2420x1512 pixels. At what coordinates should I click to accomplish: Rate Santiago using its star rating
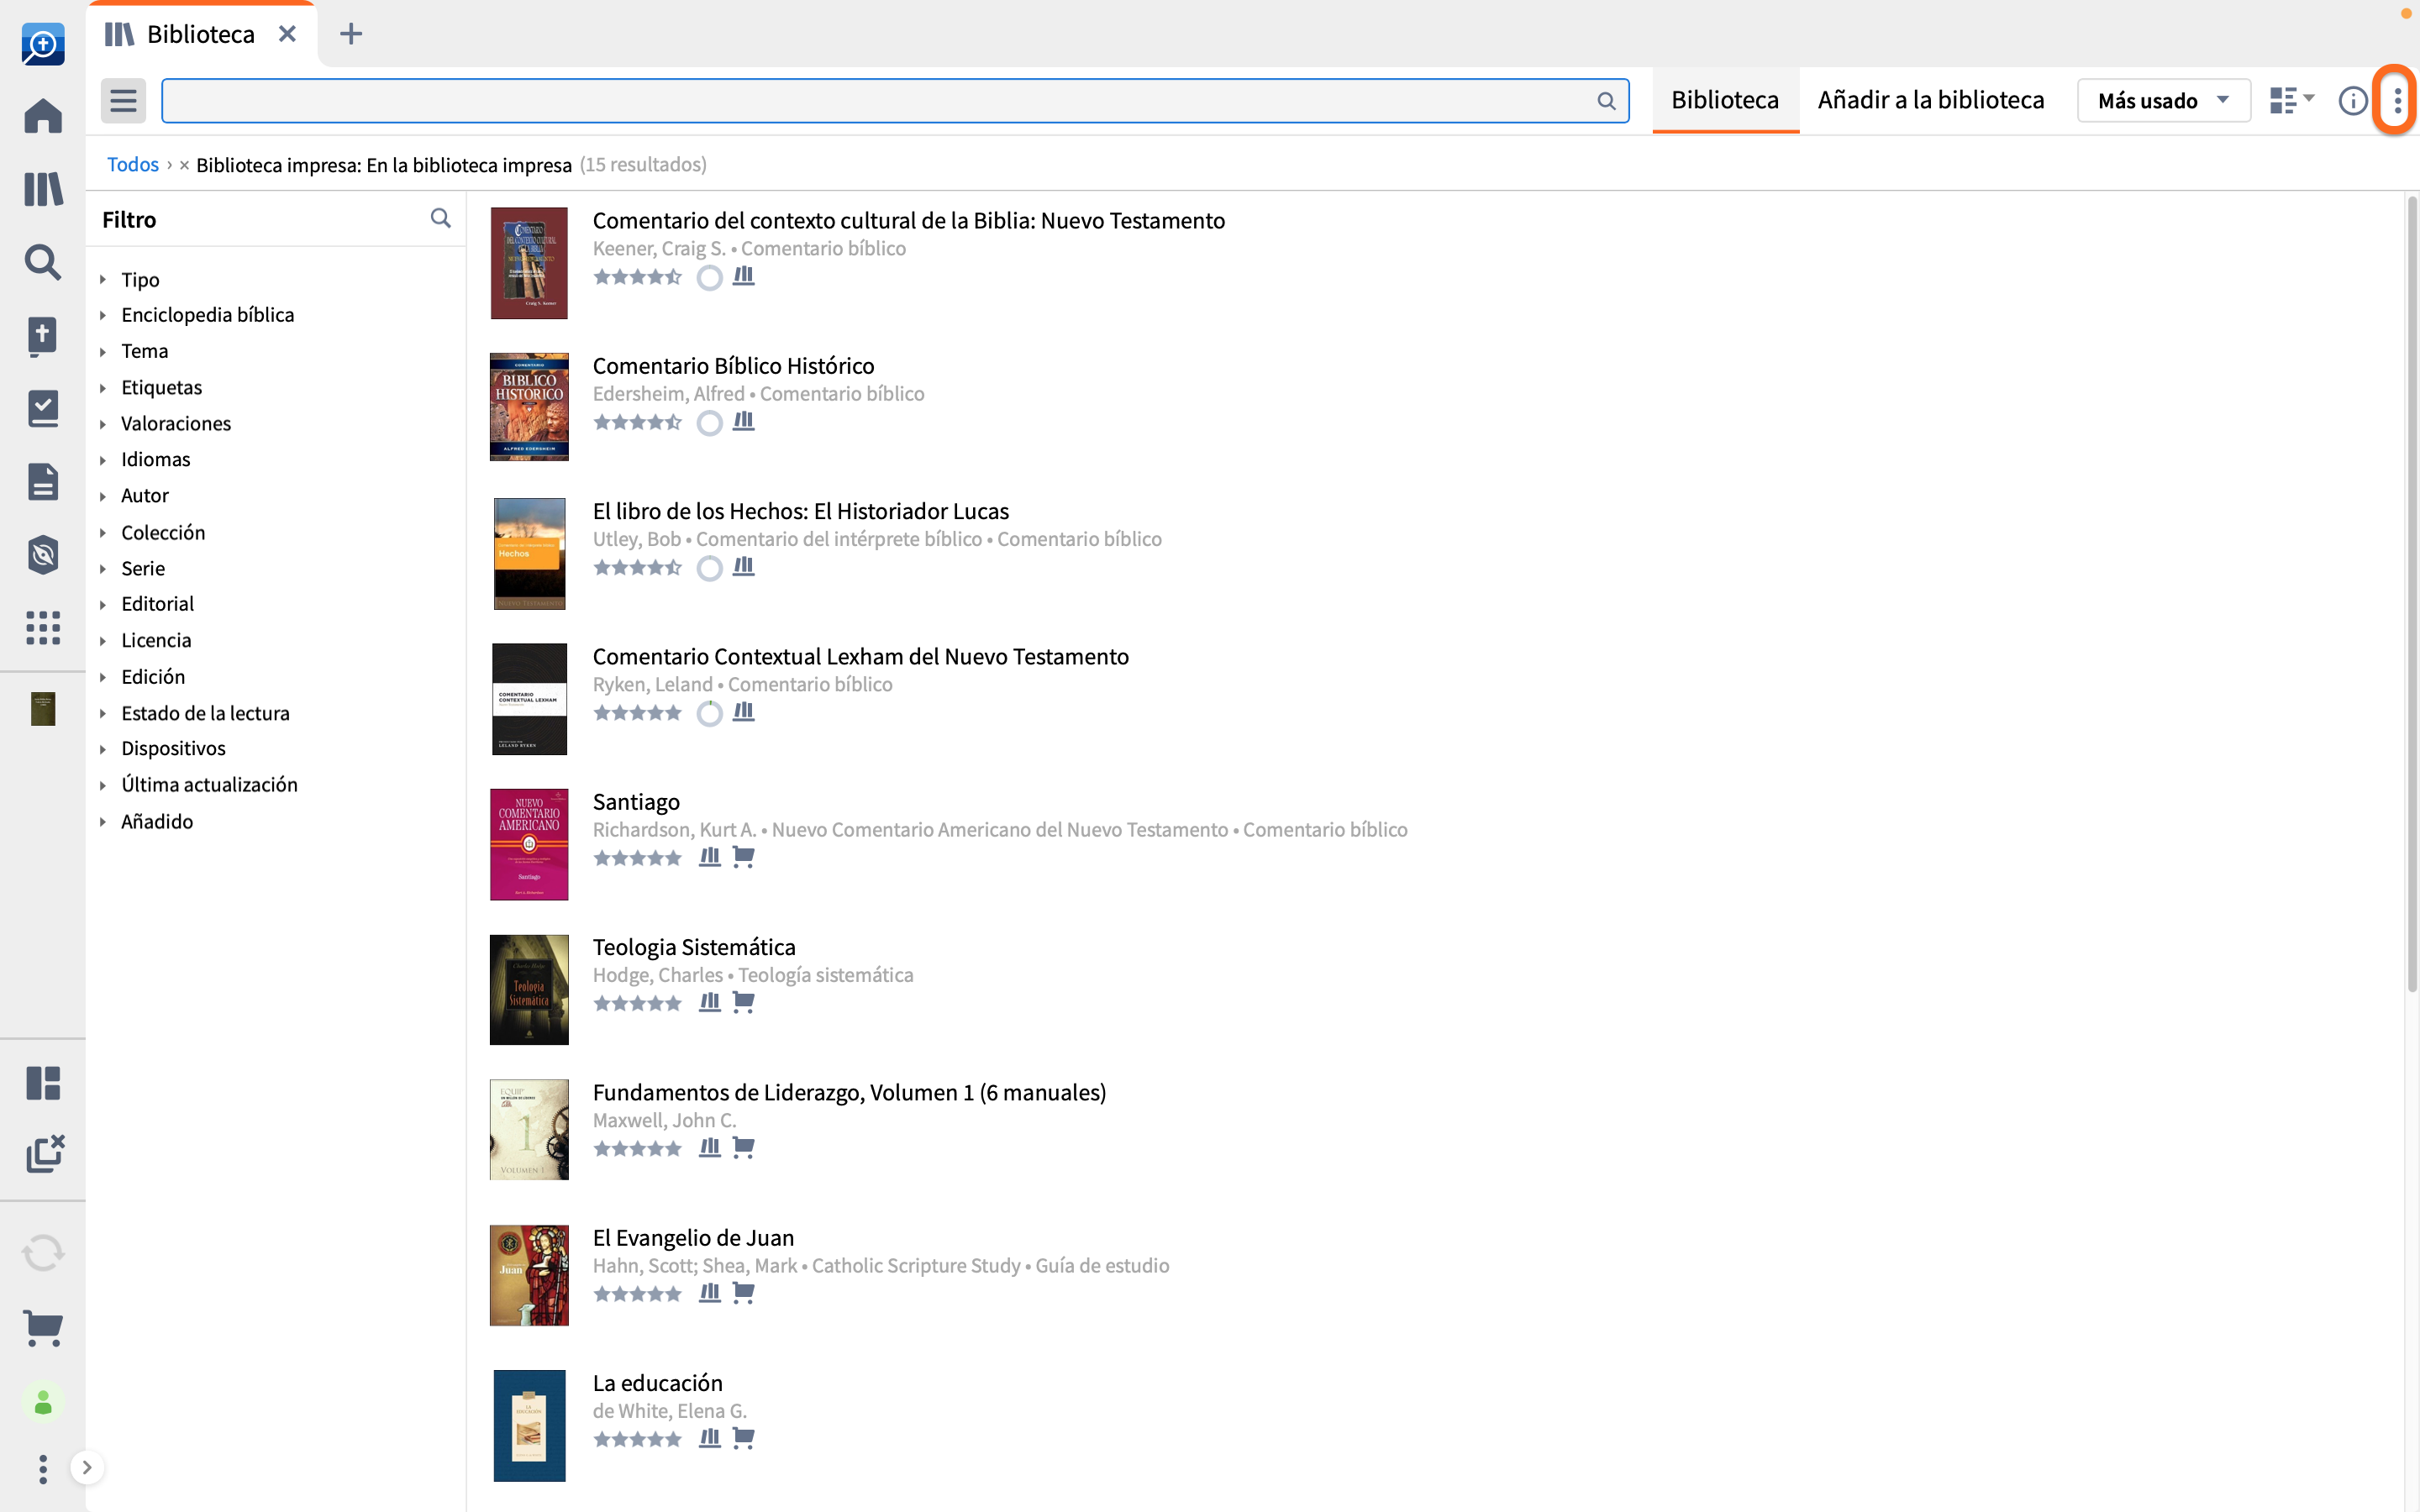(x=637, y=858)
